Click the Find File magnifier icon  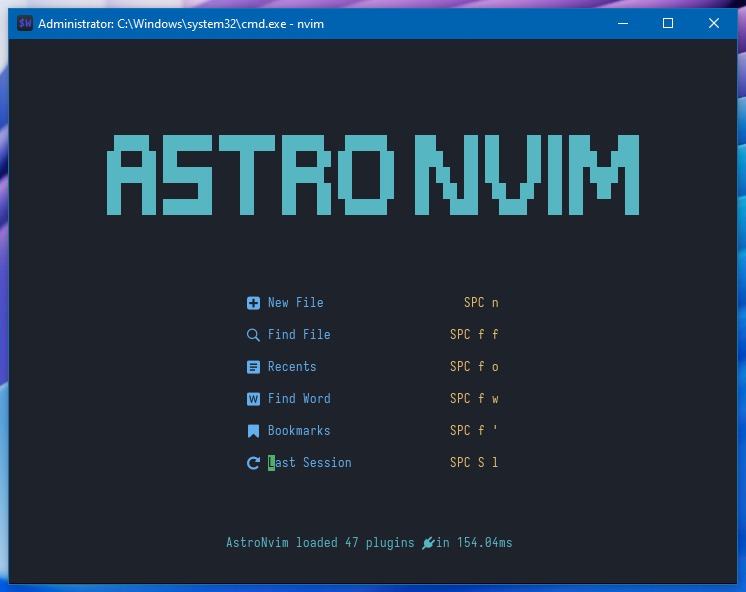coord(253,335)
